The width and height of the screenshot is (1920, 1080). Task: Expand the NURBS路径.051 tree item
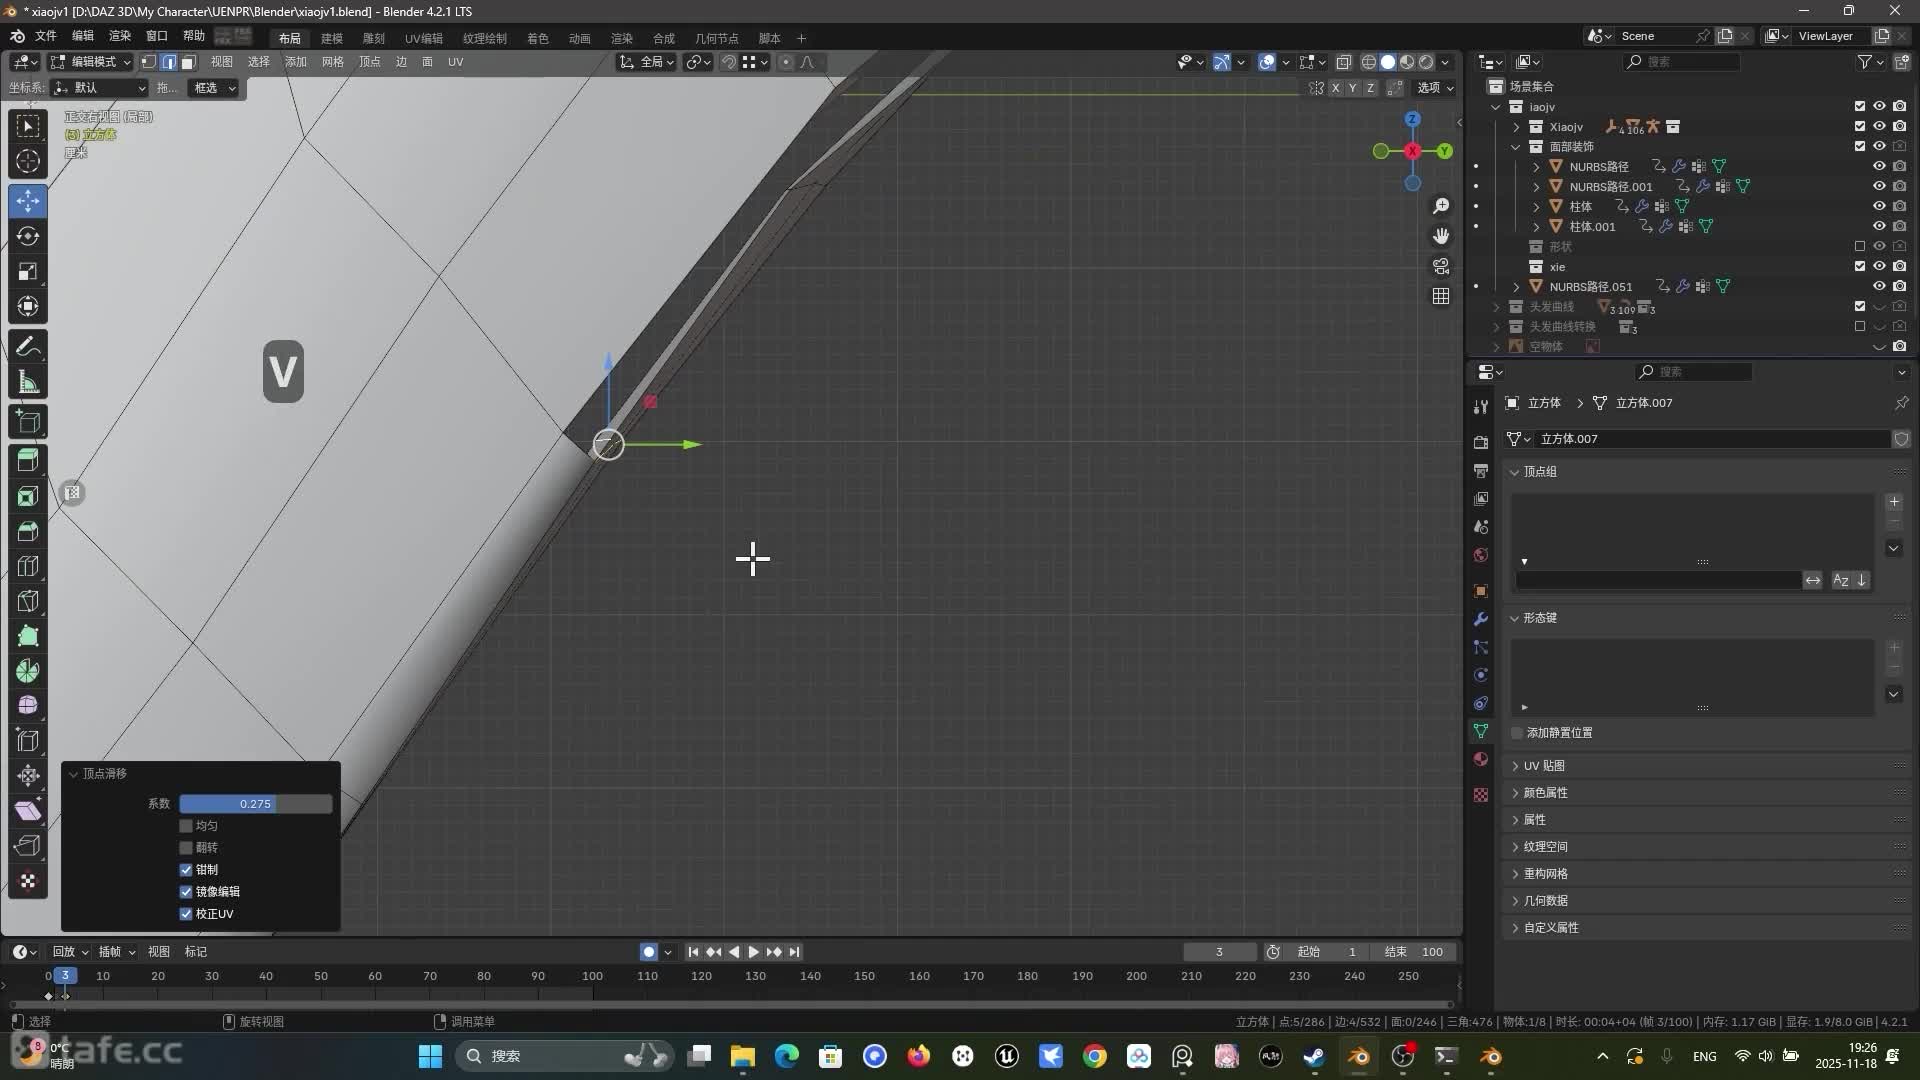point(1516,287)
